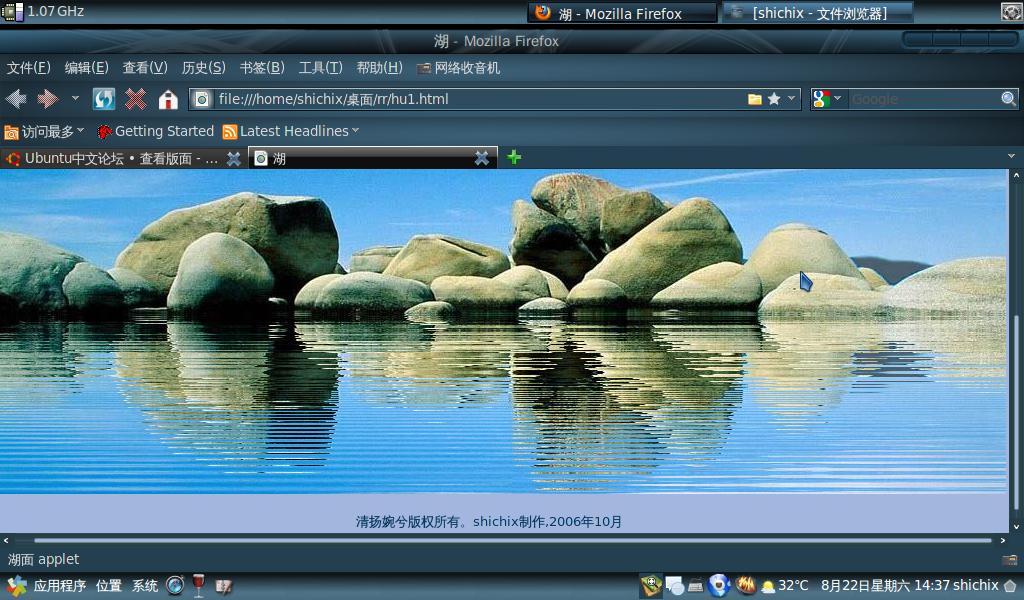Open the 网络收音机 menu item
This screenshot has height=600, width=1024.
(458, 68)
